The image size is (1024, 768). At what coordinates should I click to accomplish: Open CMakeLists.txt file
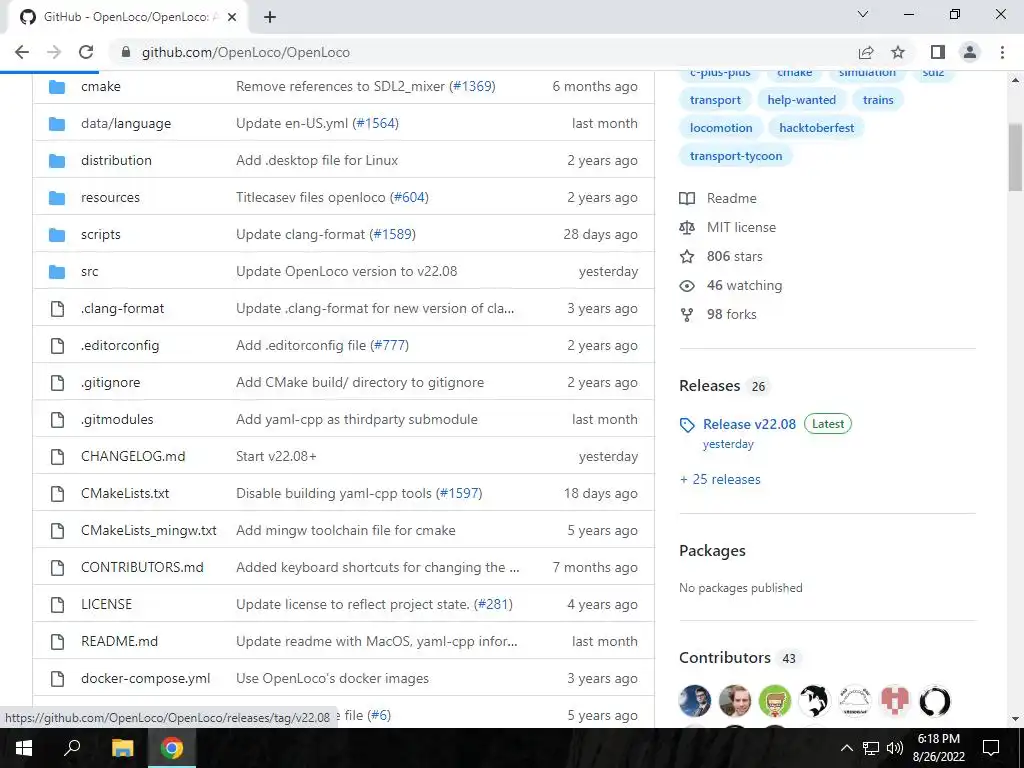click(x=125, y=494)
